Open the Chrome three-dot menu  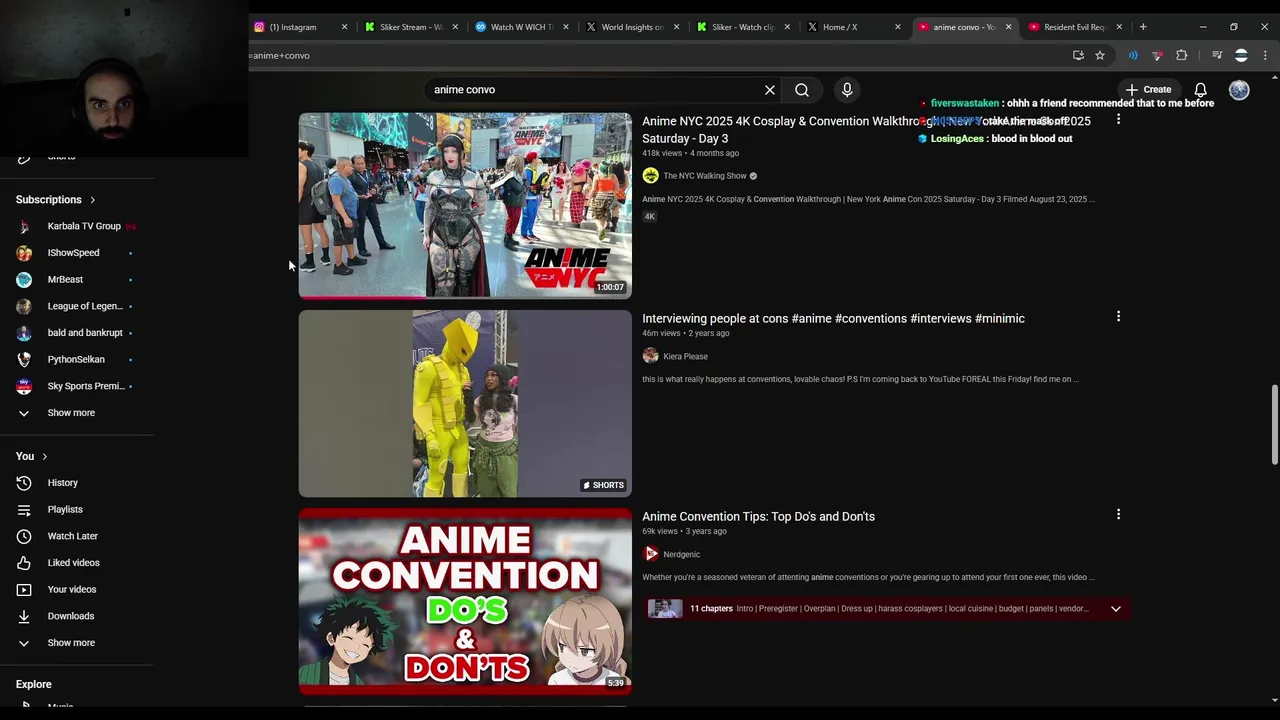click(x=1266, y=55)
